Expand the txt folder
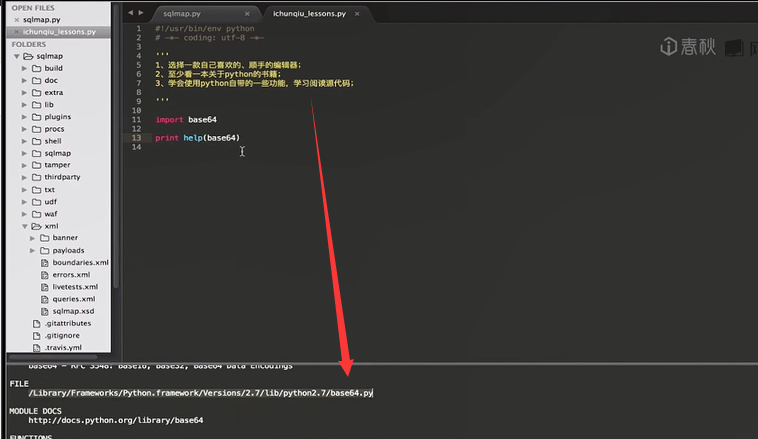 point(24,190)
